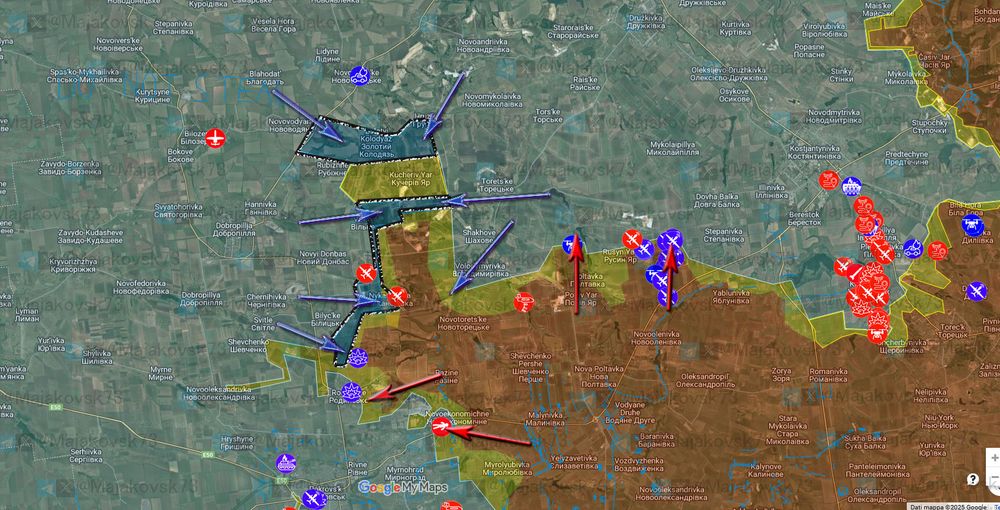Click the red marker at Novoekonomichne
The image size is (1000, 510).
[441, 426]
